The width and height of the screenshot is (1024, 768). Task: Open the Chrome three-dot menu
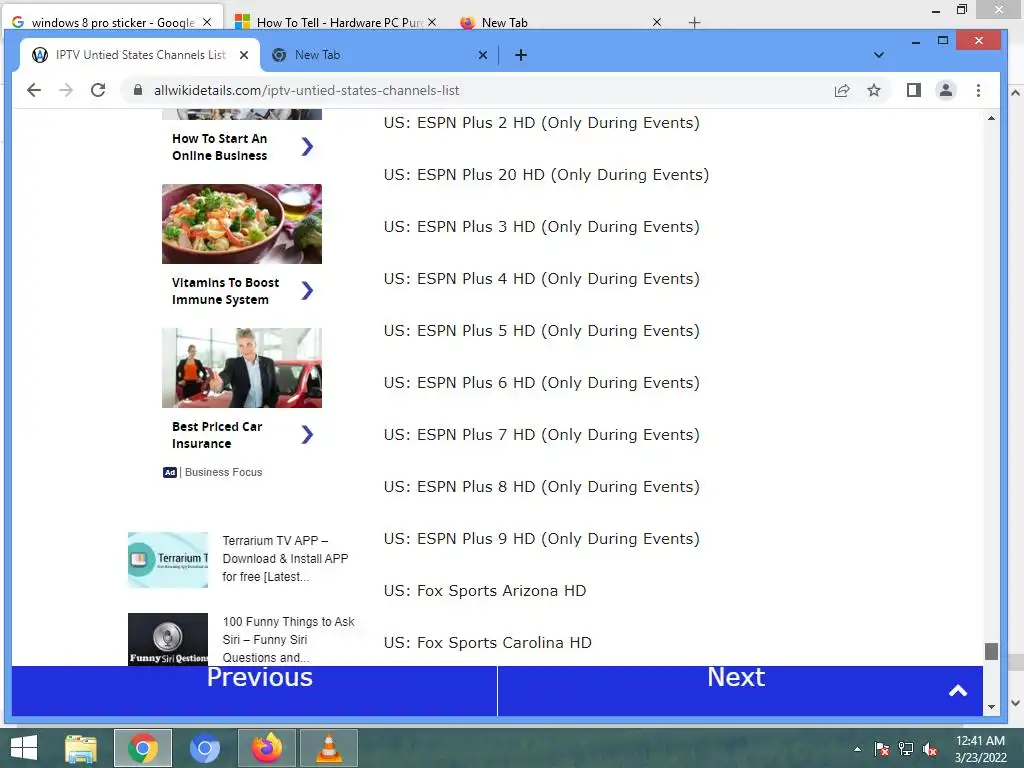tap(978, 90)
